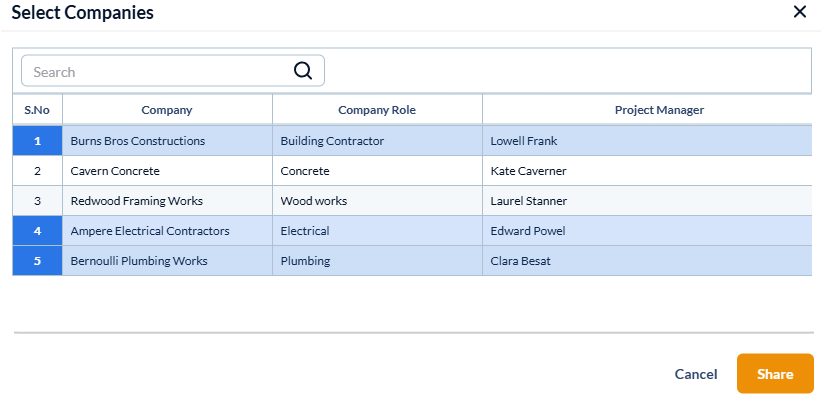Deselect row number 4 cell
The image size is (821, 411).
pyautogui.click(x=37, y=231)
